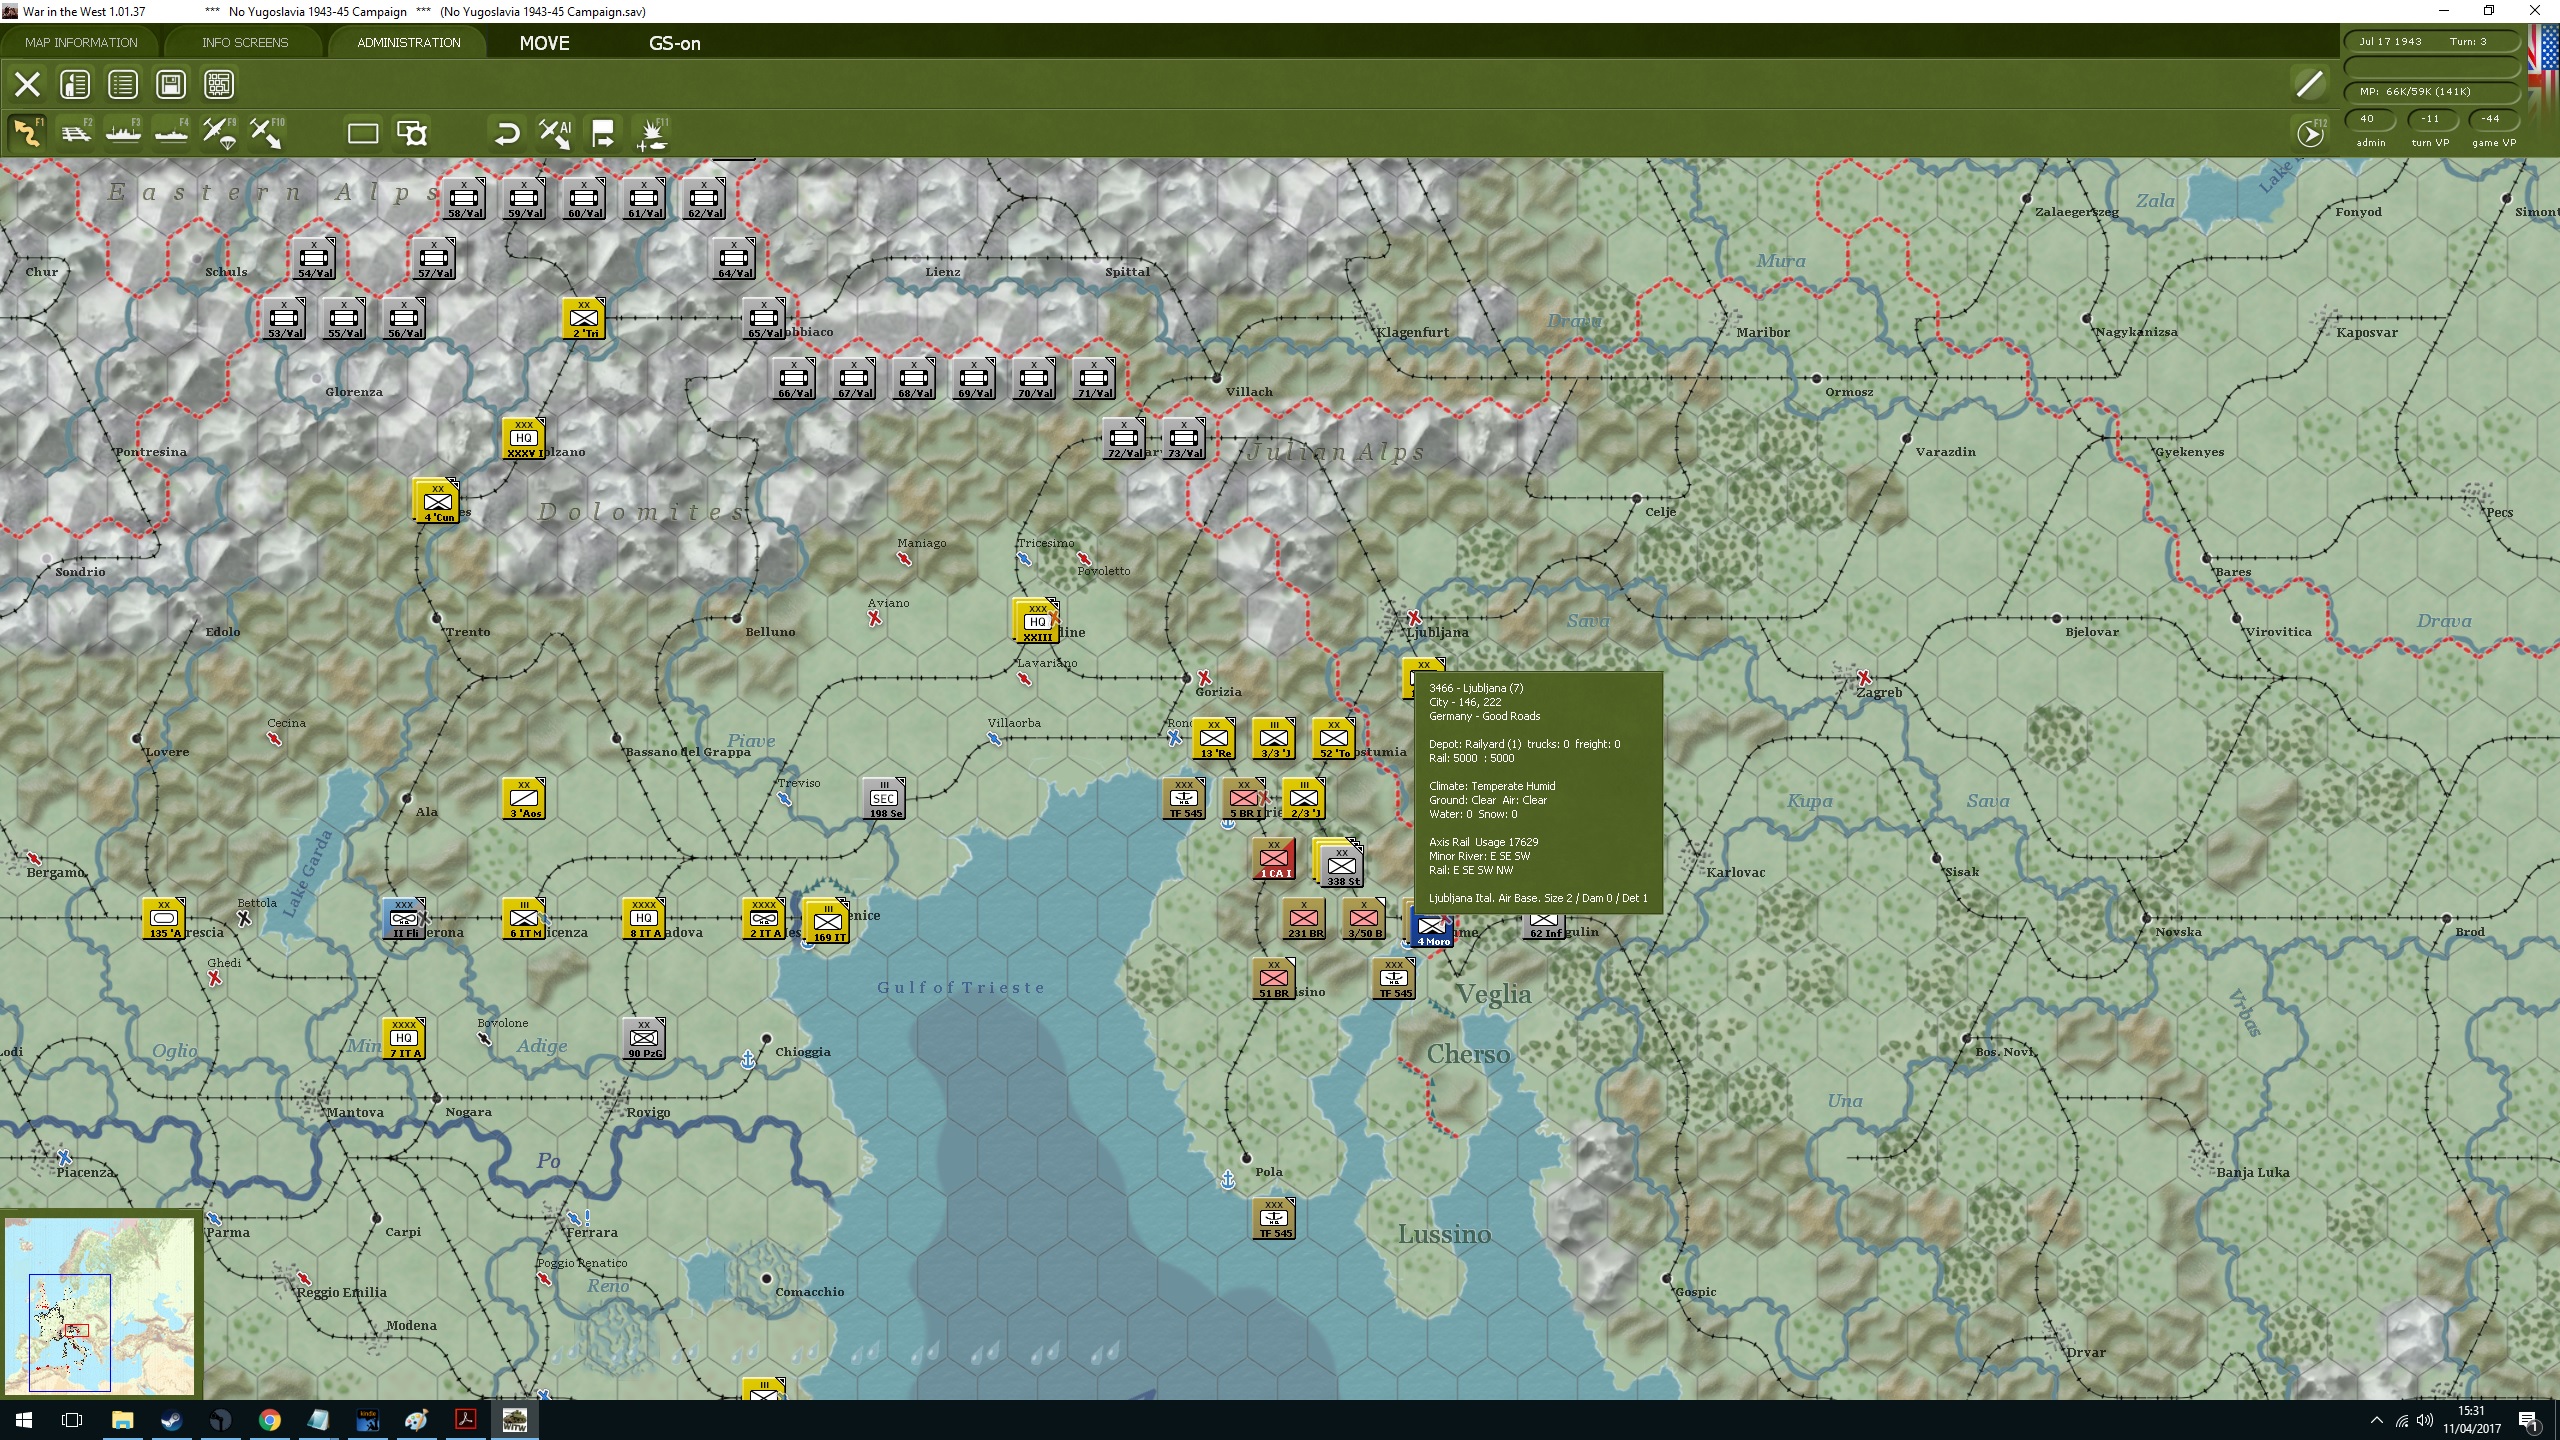The height and width of the screenshot is (1440, 2560).
Task: Toggle battle sites display F11
Action: click(652, 133)
